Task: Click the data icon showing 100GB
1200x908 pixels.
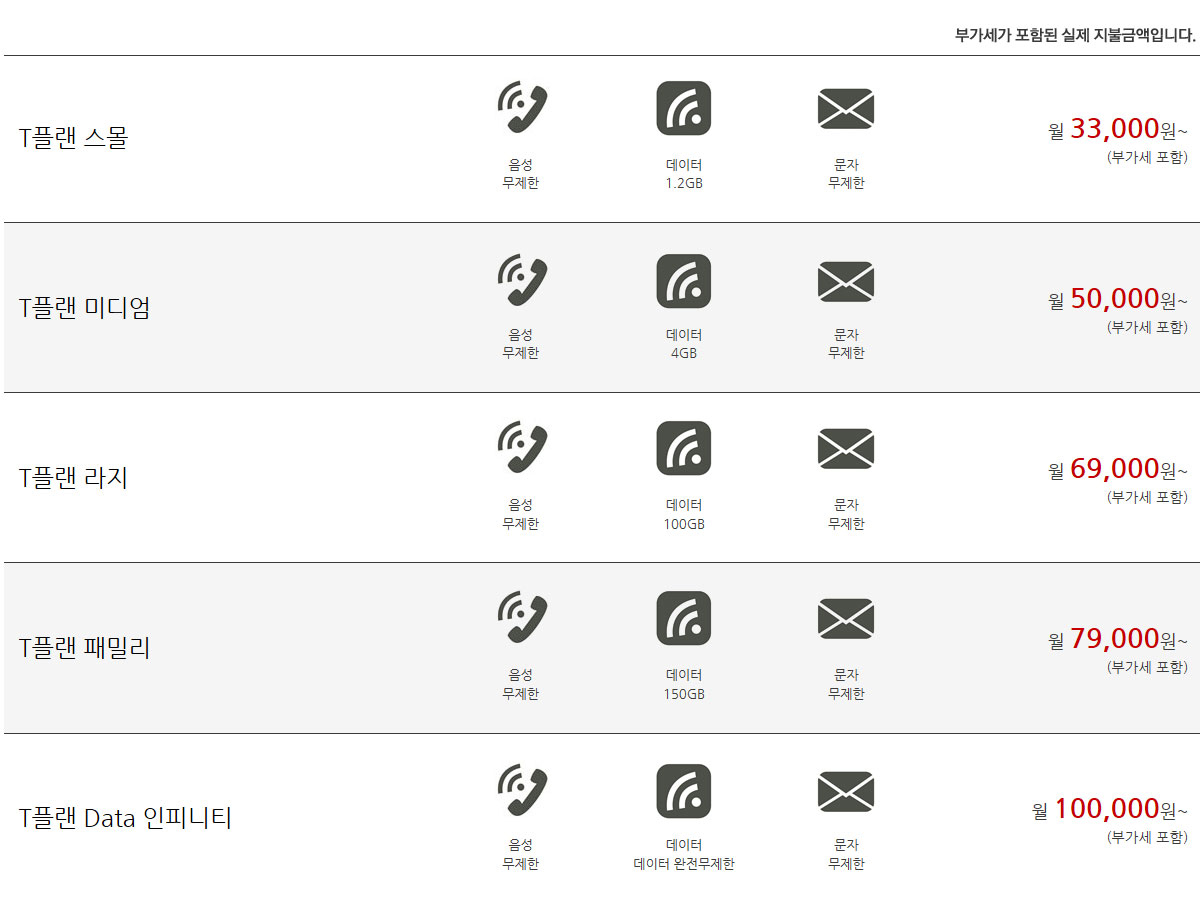Action: point(684,448)
